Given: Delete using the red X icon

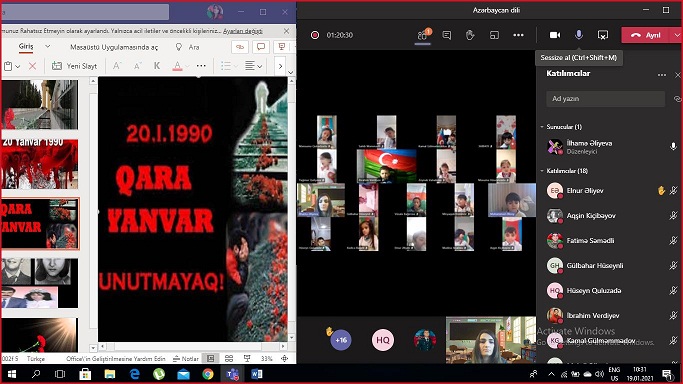Looking at the screenshot, I should point(33,66).
